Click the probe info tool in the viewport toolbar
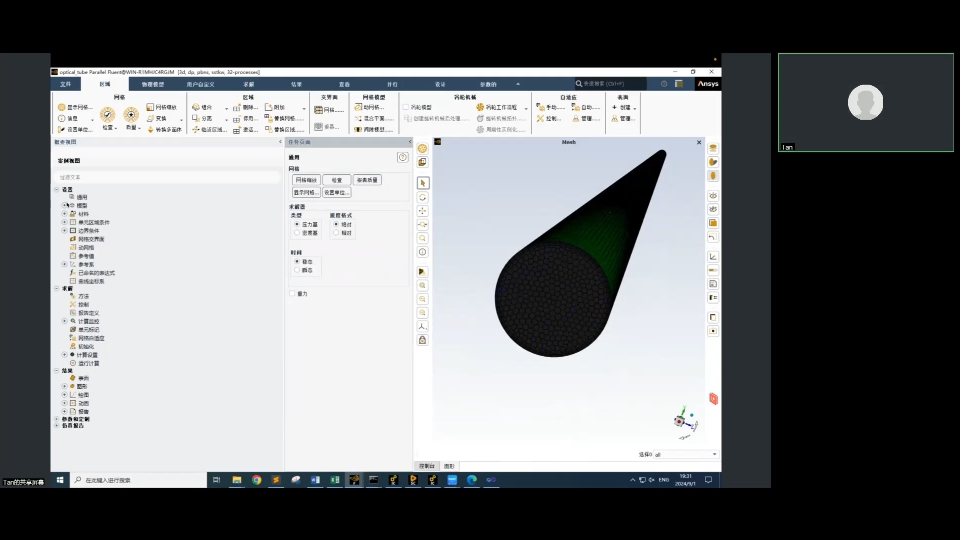The height and width of the screenshot is (540, 960). coord(422,252)
